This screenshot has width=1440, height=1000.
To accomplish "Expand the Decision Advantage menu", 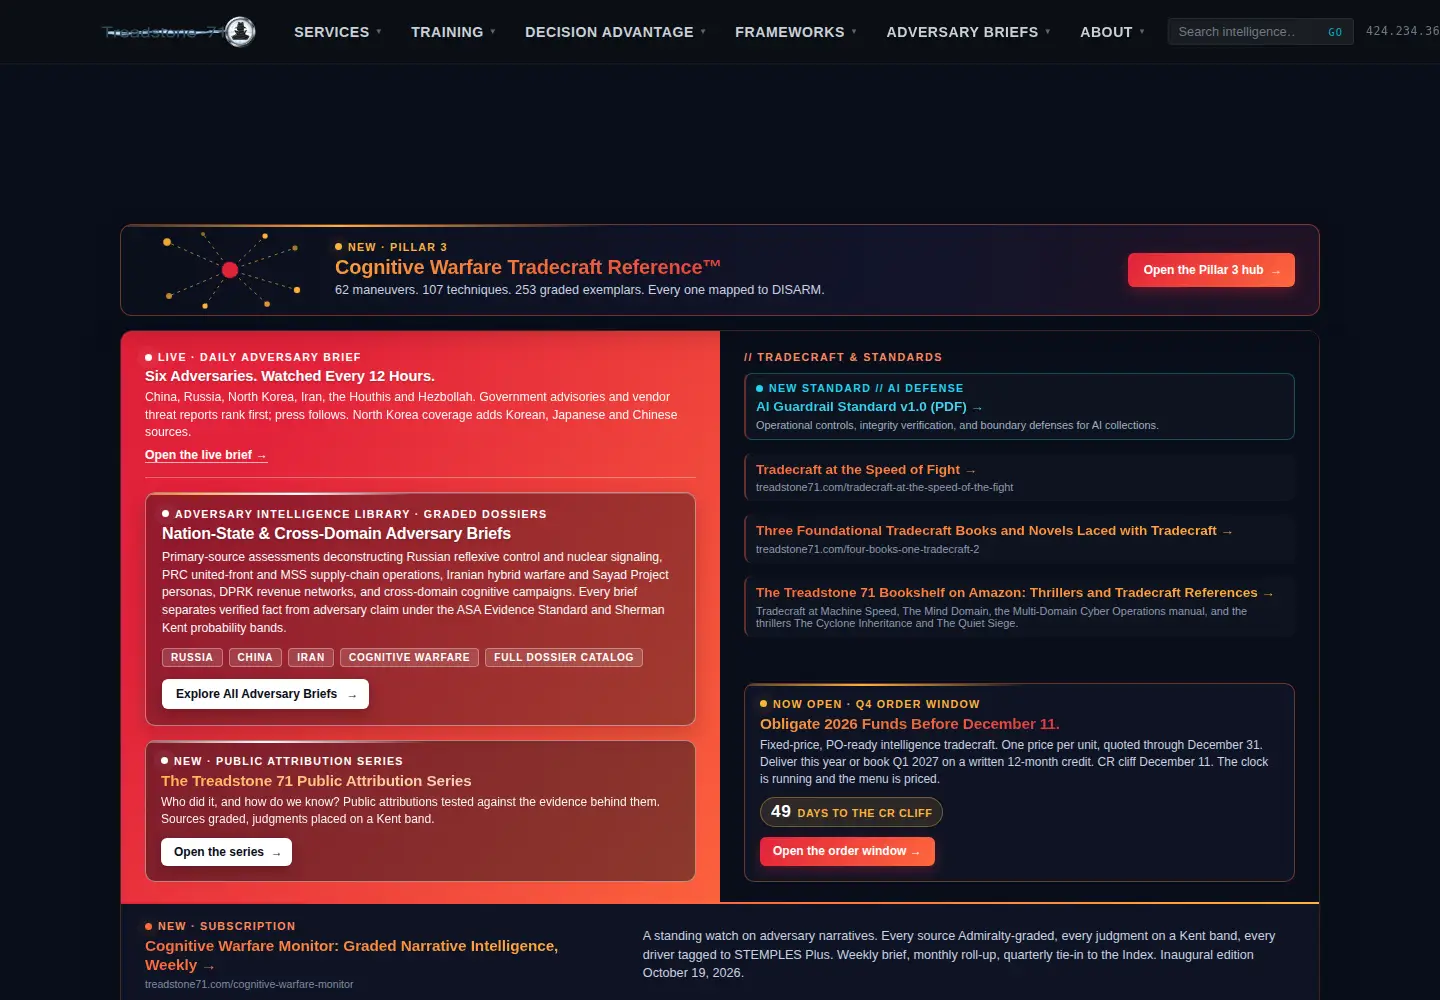I will (615, 32).
